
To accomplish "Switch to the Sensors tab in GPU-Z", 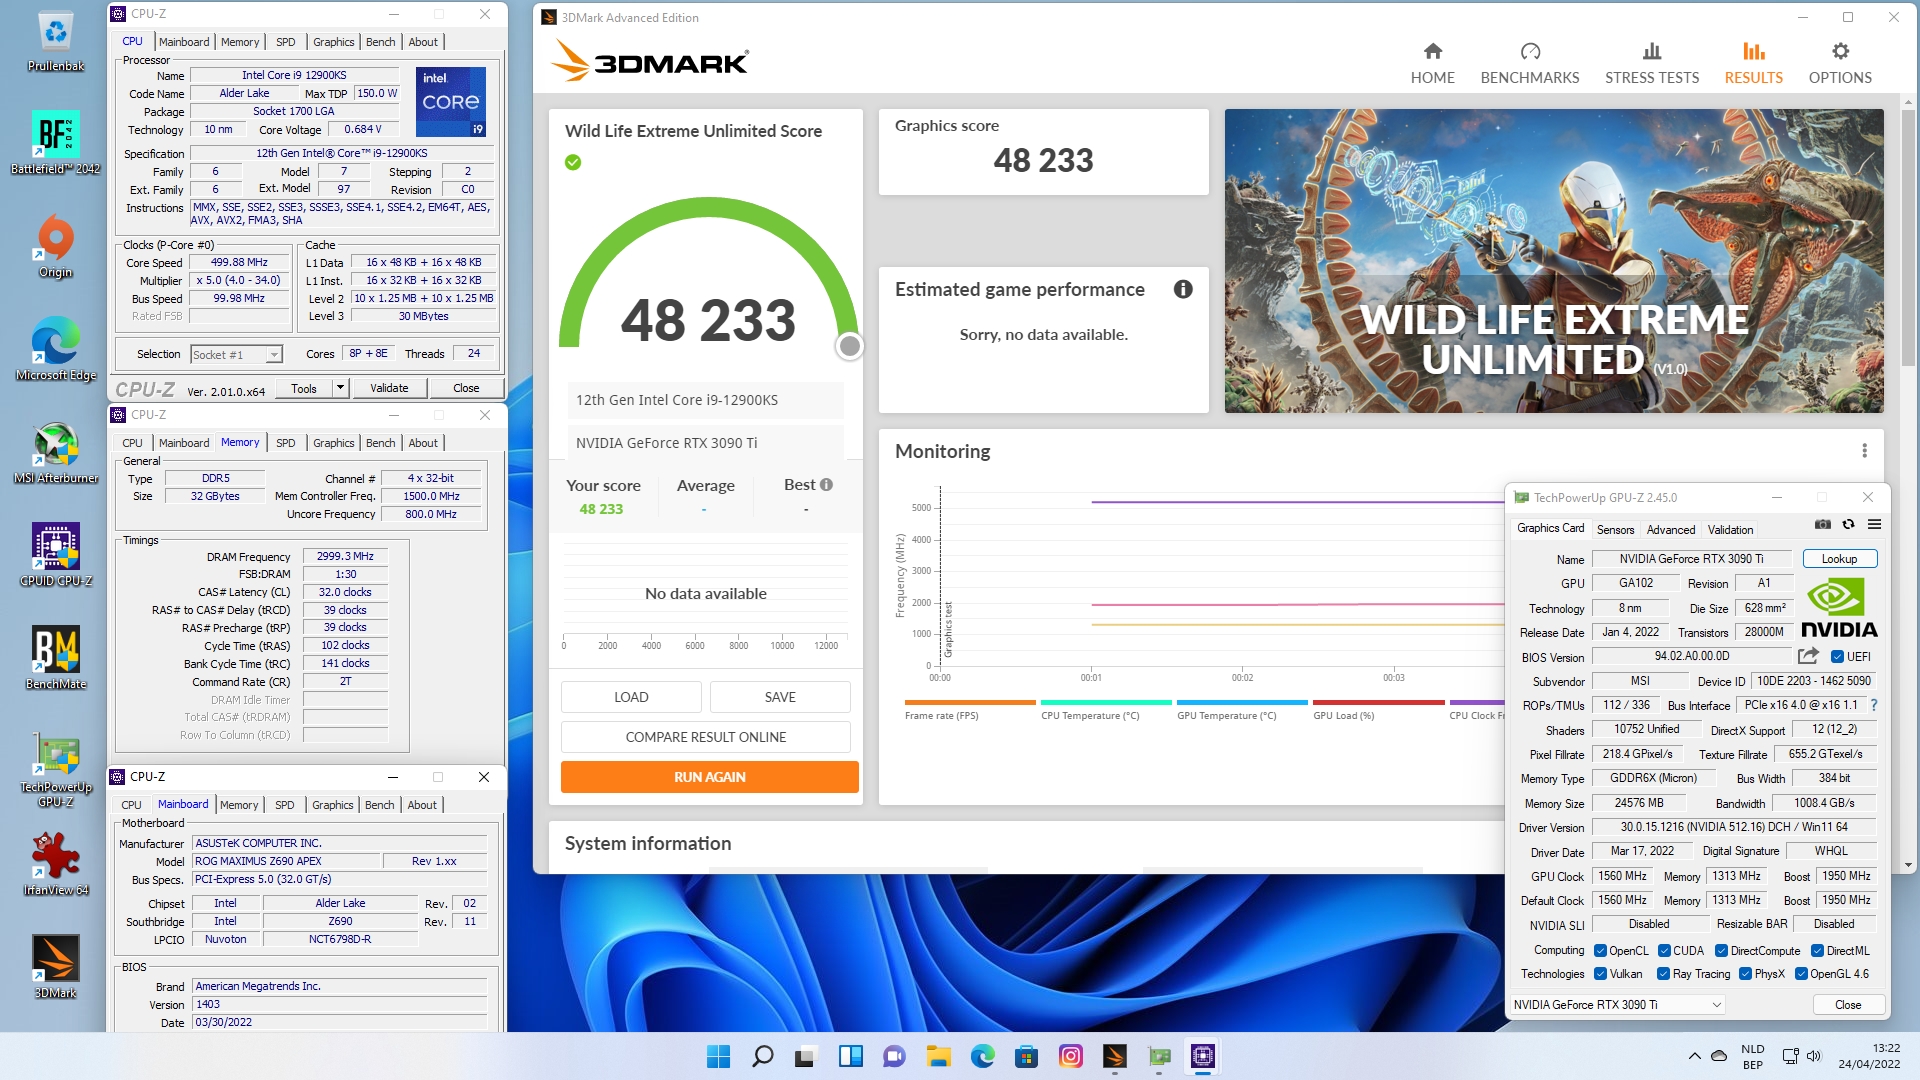I will click(x=1615, y=530).
